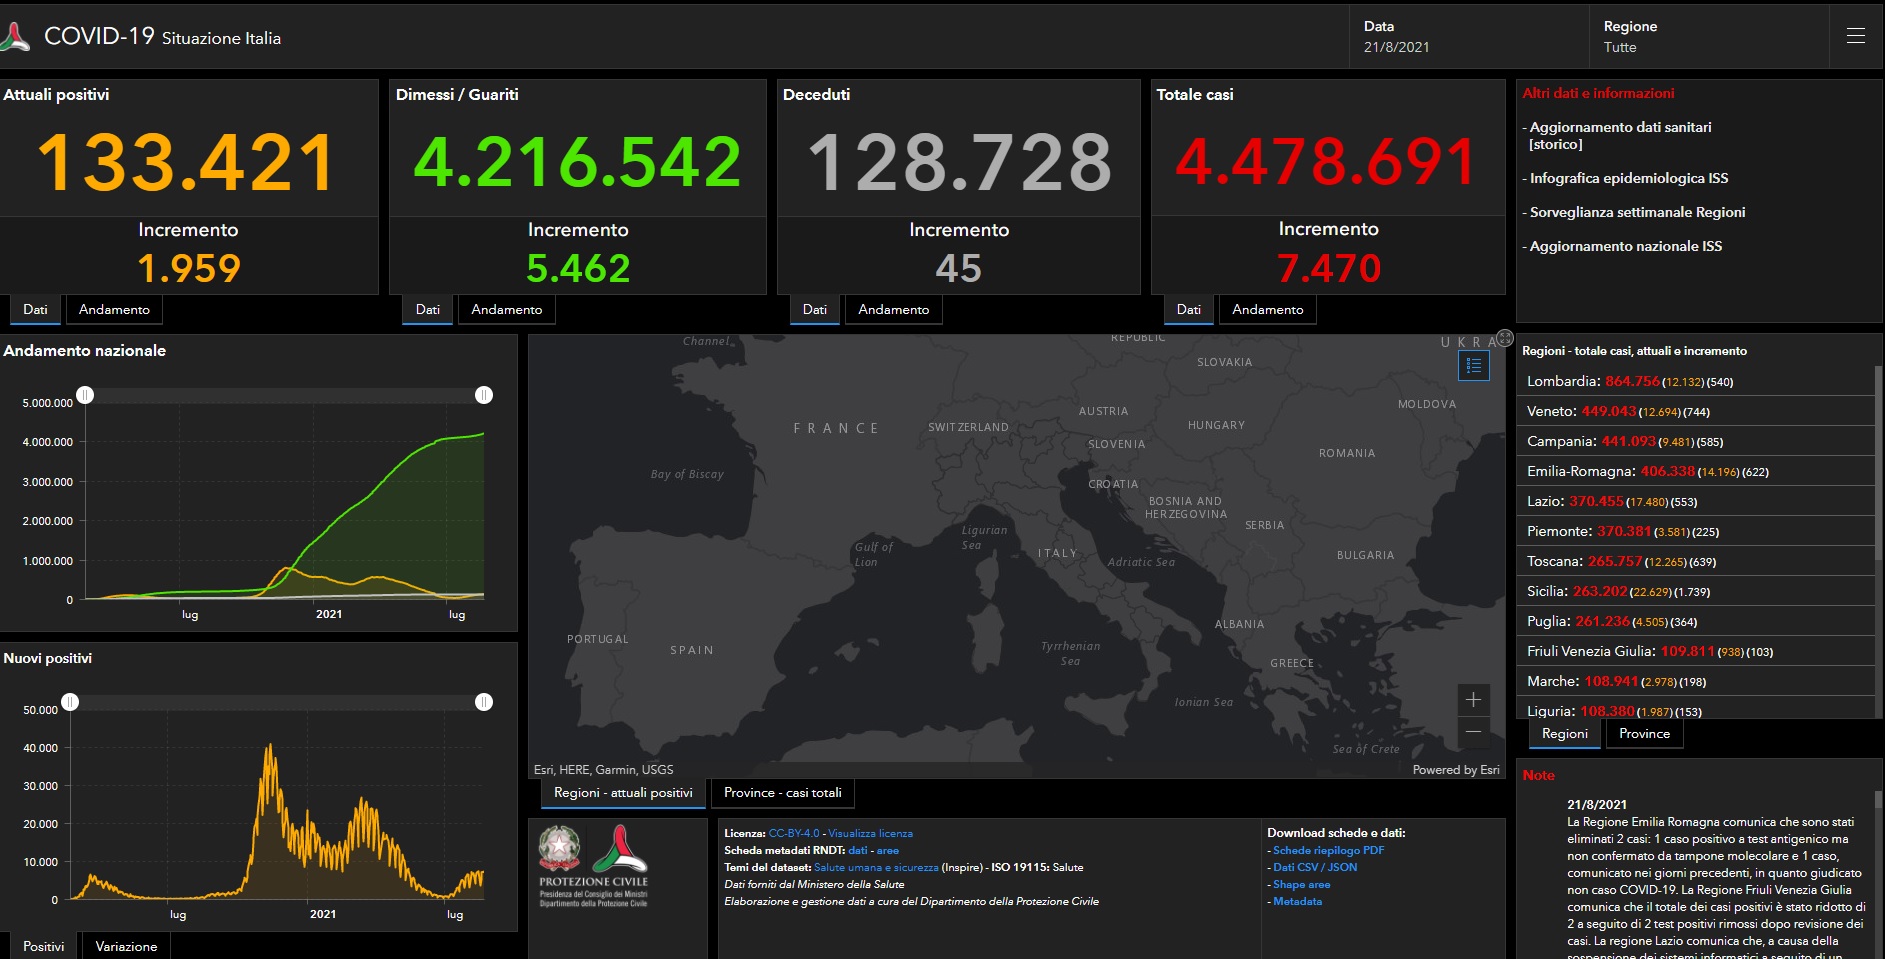Open the Scheda riepilogo PDF link
Viewport: 1885px width, 959px height.
tap(1328, 850)
